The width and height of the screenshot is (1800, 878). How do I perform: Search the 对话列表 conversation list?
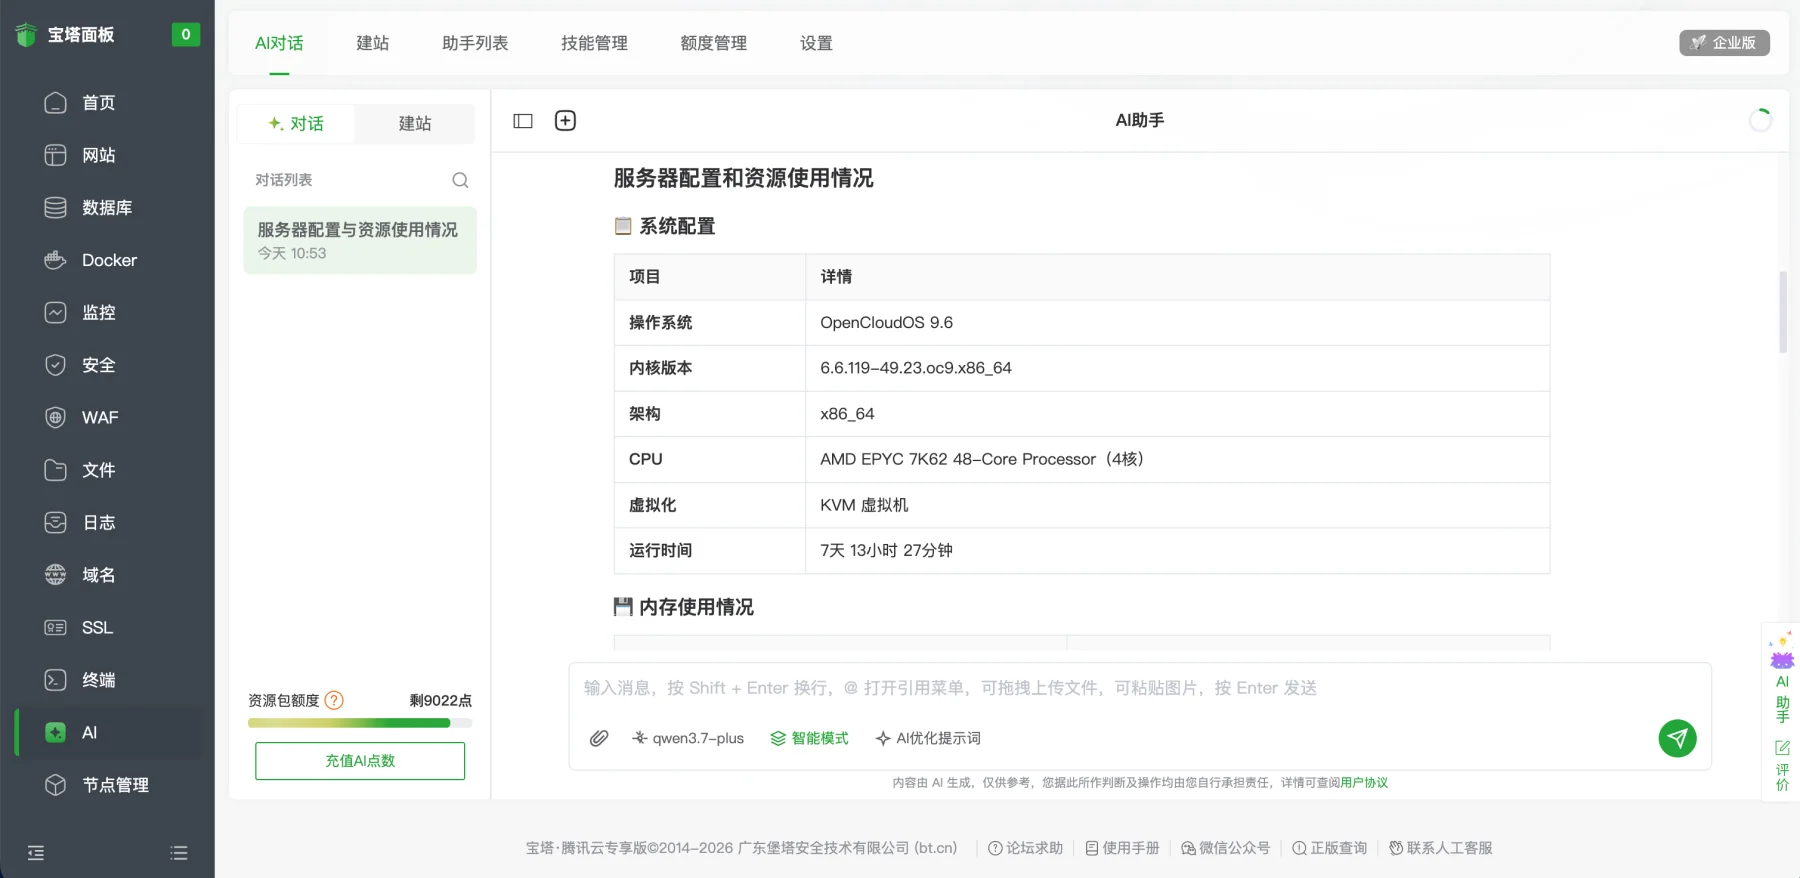point(460,180)
